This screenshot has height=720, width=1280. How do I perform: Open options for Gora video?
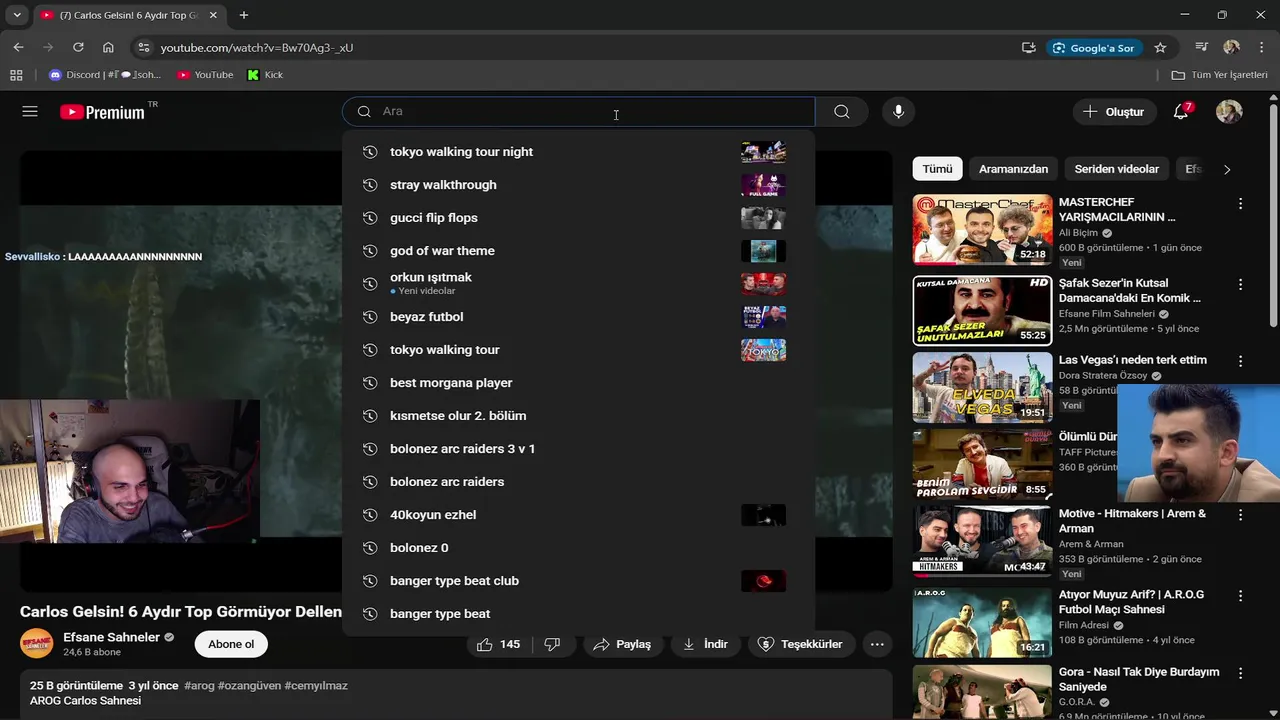1240,674
